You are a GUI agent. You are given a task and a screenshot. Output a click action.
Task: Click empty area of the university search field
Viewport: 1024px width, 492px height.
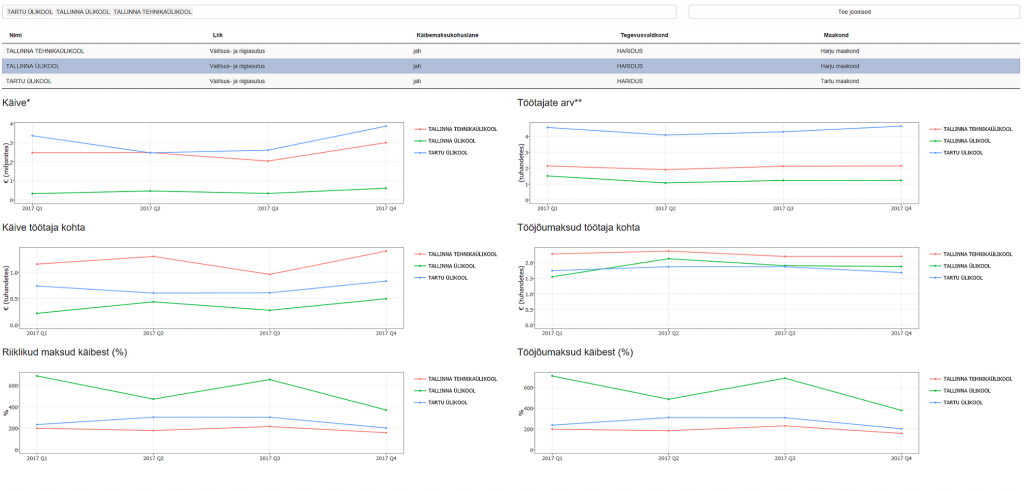pos(431,12)
